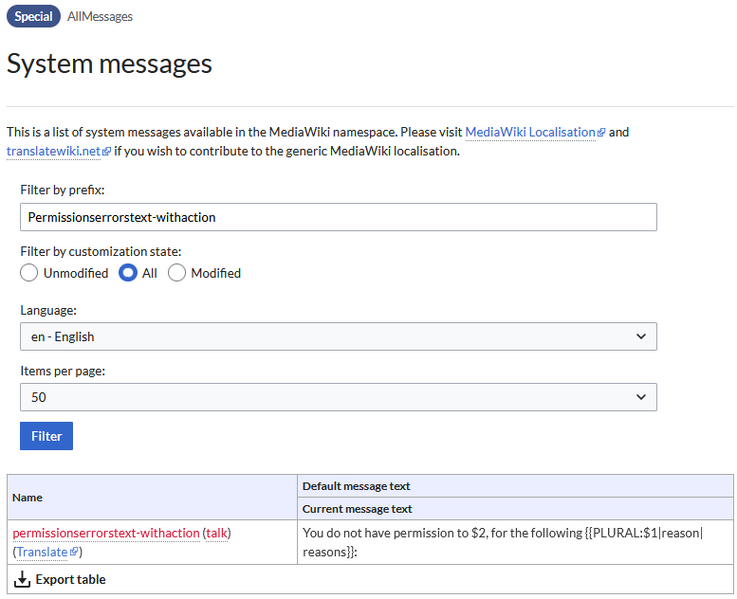The height and width of the screenshot is (599, 737).
Task: Open the MediaWiki Localisation link
Action: coord(530,132)
